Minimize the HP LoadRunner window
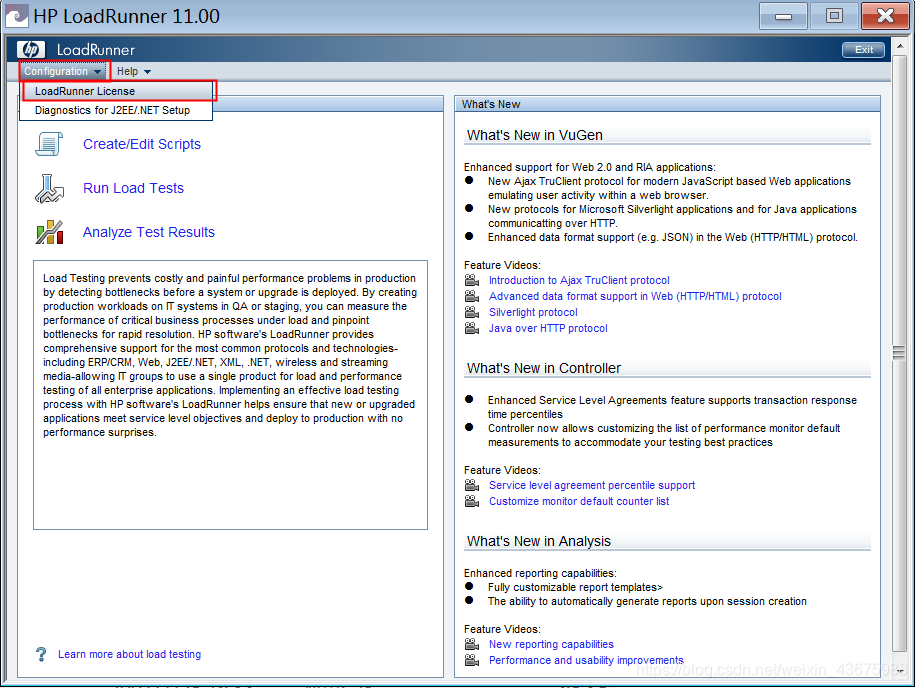 click(x=783, y=16)
